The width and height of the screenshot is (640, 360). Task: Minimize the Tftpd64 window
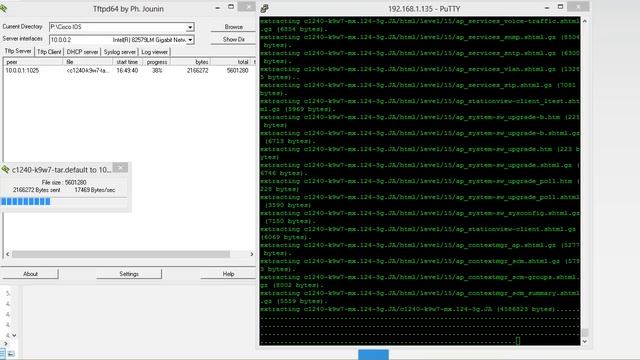[218, 7]
